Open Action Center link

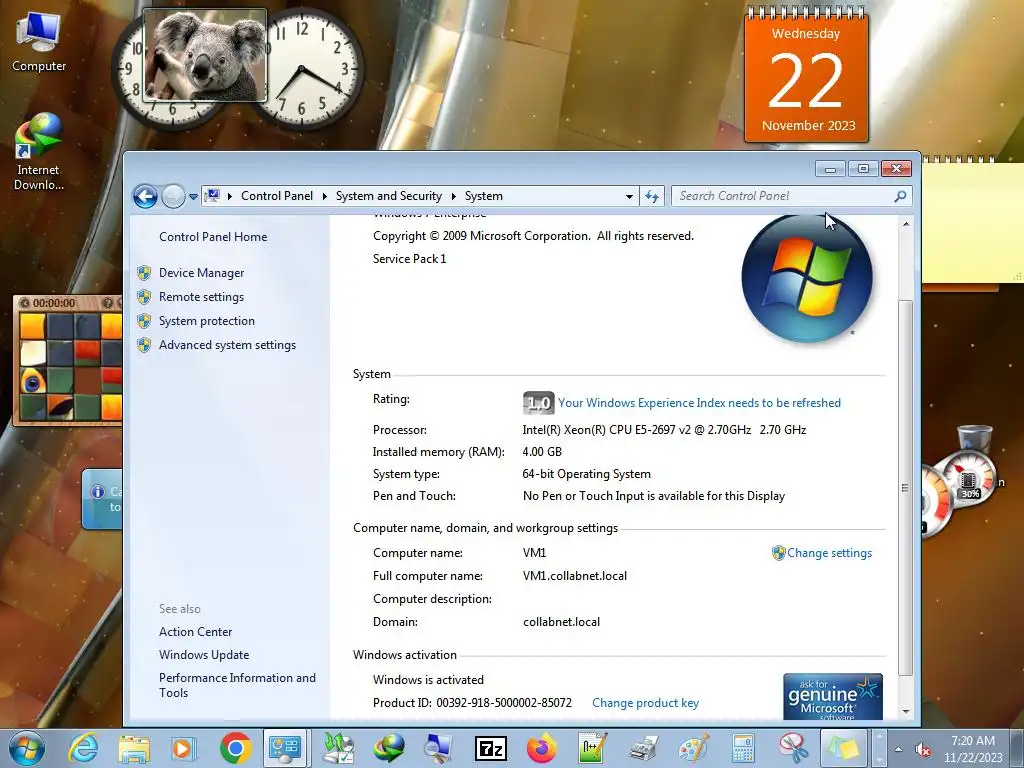click(195, 632)
